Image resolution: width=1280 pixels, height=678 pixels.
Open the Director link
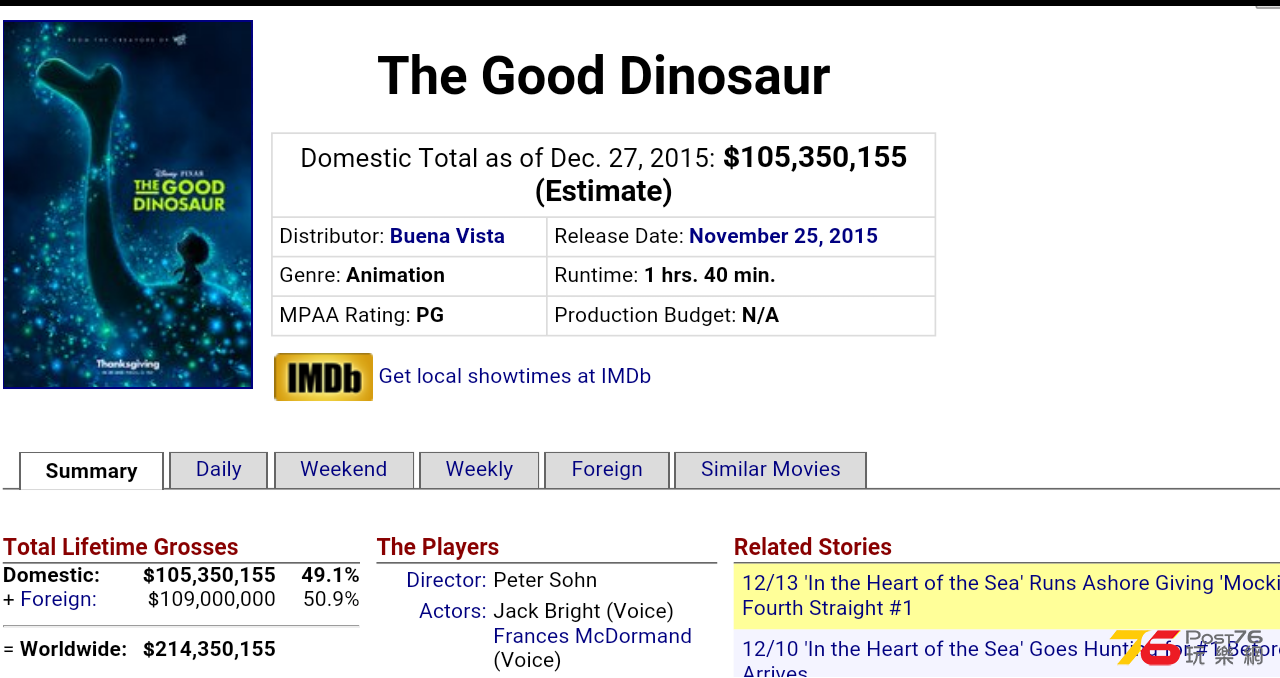tap(446, 580)
